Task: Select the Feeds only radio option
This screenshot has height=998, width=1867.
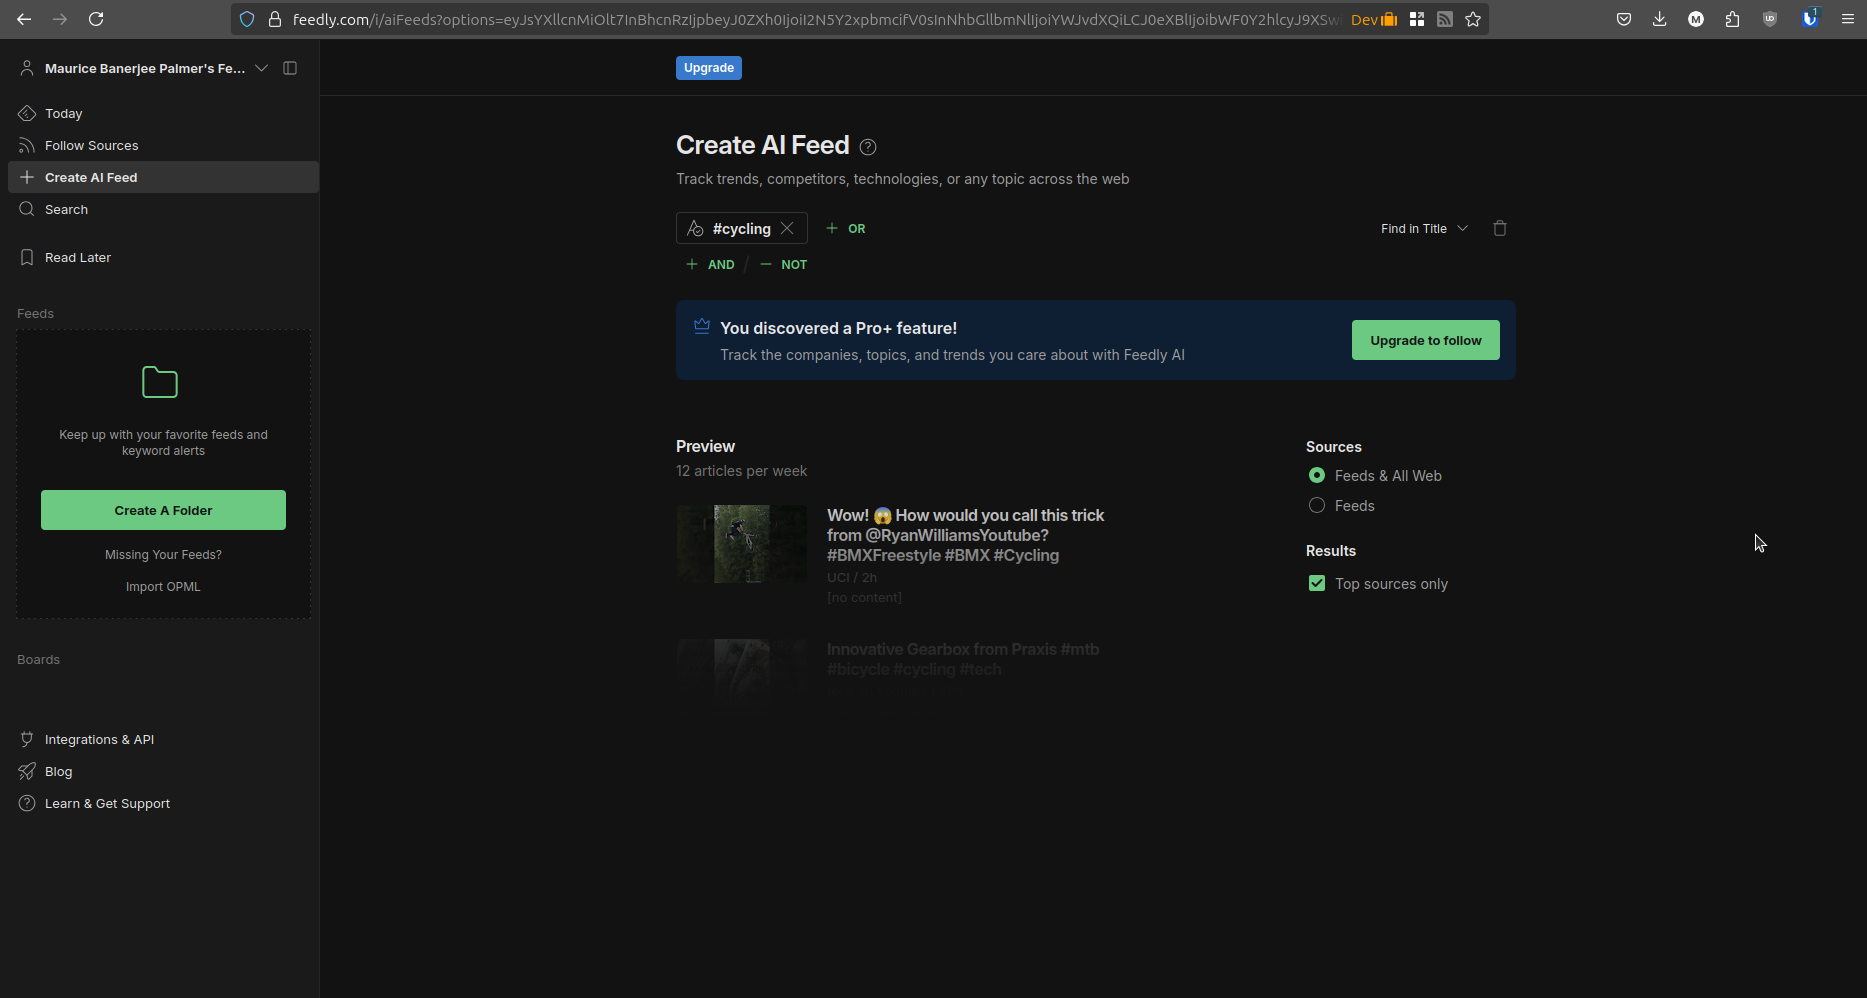Action: point(1317,505)
